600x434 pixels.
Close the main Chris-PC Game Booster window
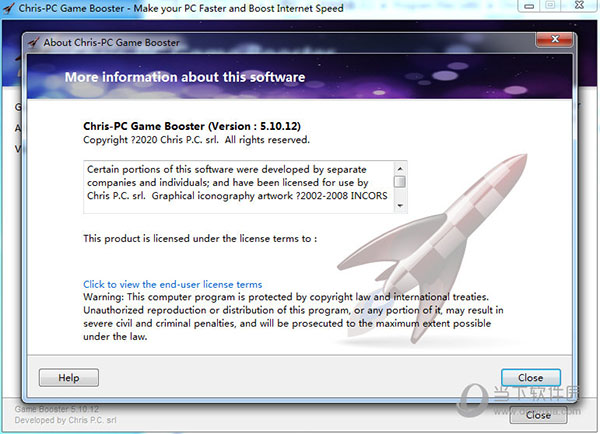[579, 5]
